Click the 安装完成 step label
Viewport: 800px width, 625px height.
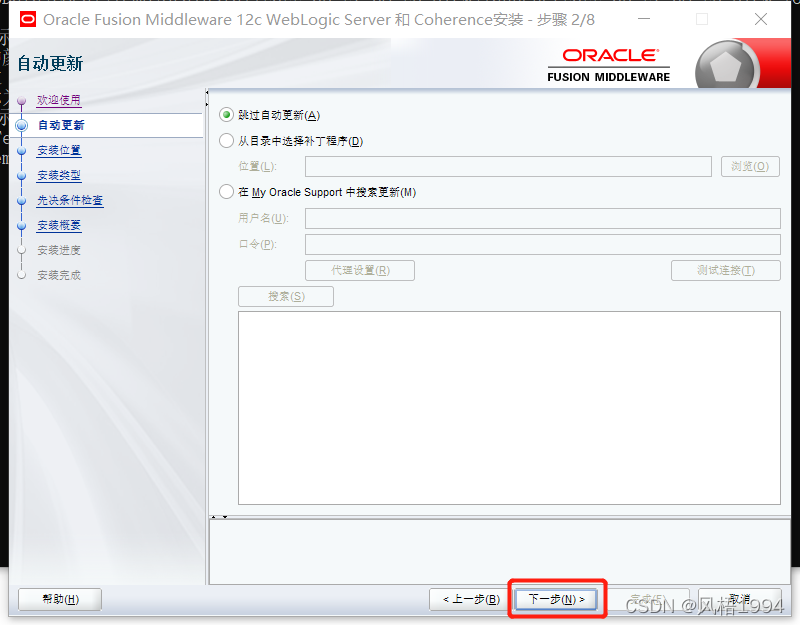point(59,275)
